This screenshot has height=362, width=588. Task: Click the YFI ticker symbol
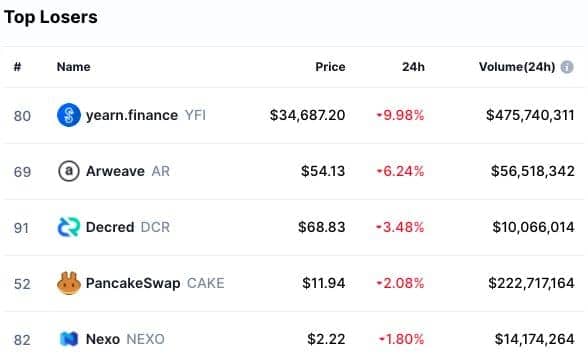tap(195, 115)
